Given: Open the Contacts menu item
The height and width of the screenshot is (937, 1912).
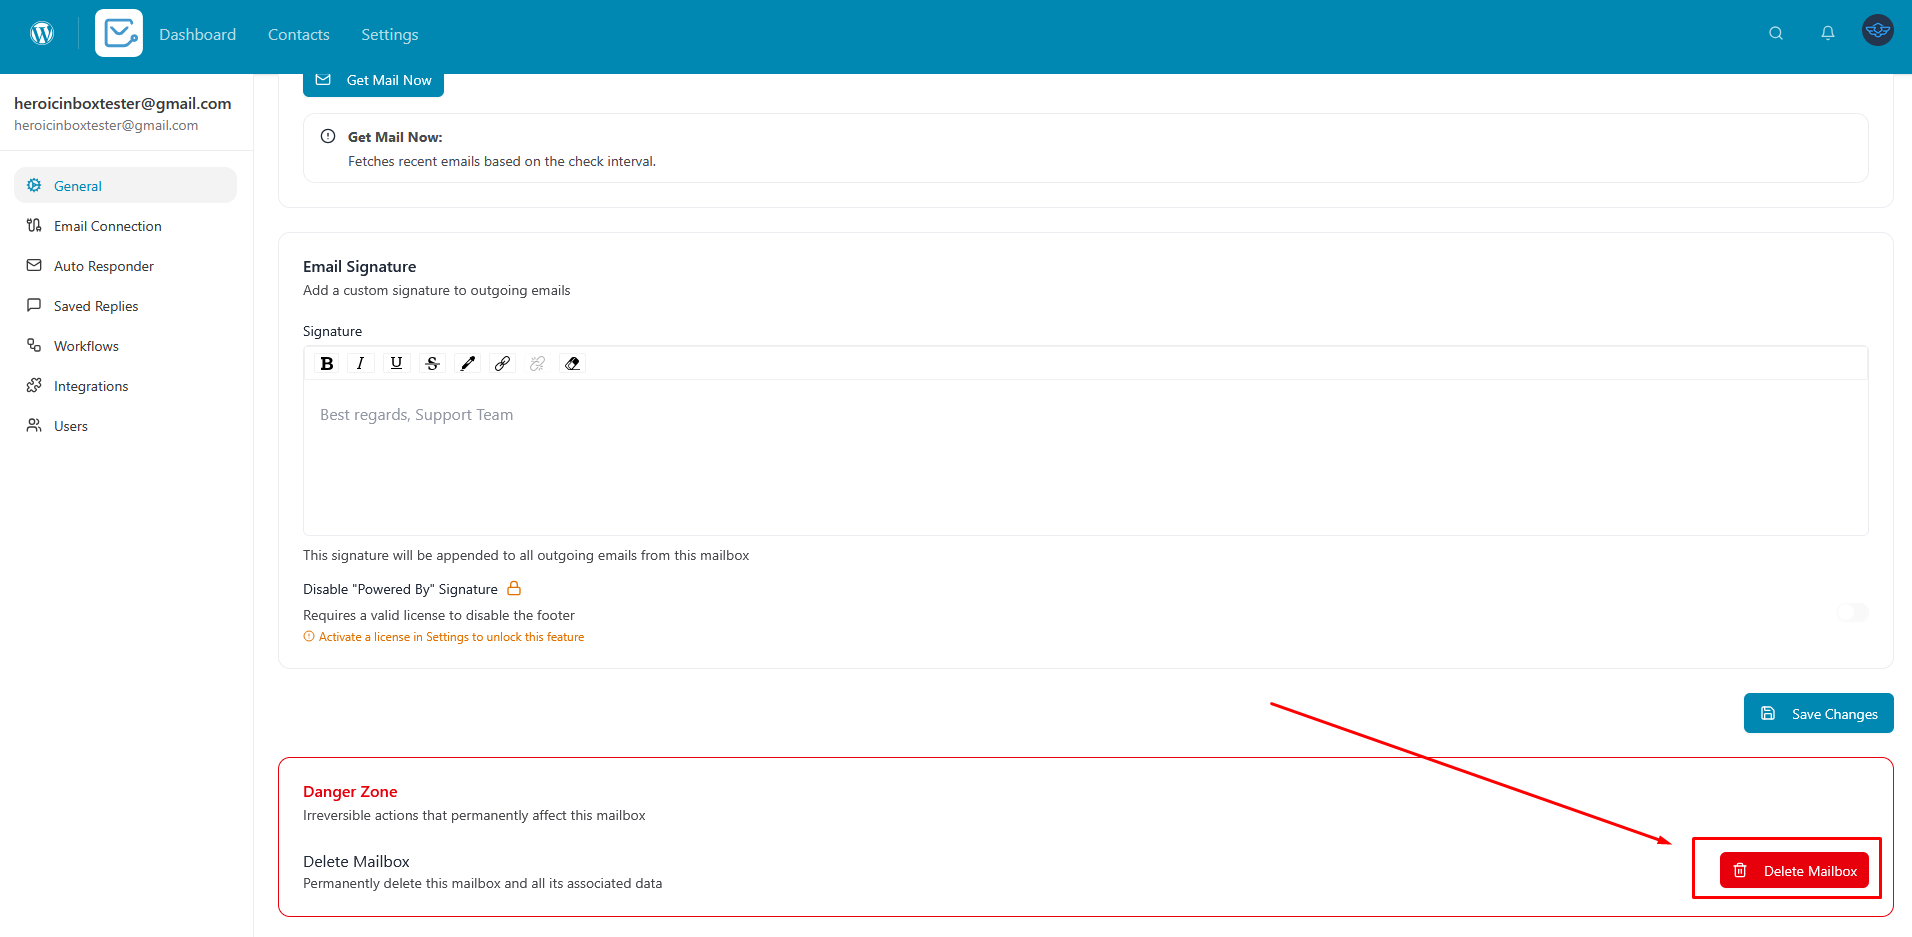Looking at the screenshot, I should 298,35.
